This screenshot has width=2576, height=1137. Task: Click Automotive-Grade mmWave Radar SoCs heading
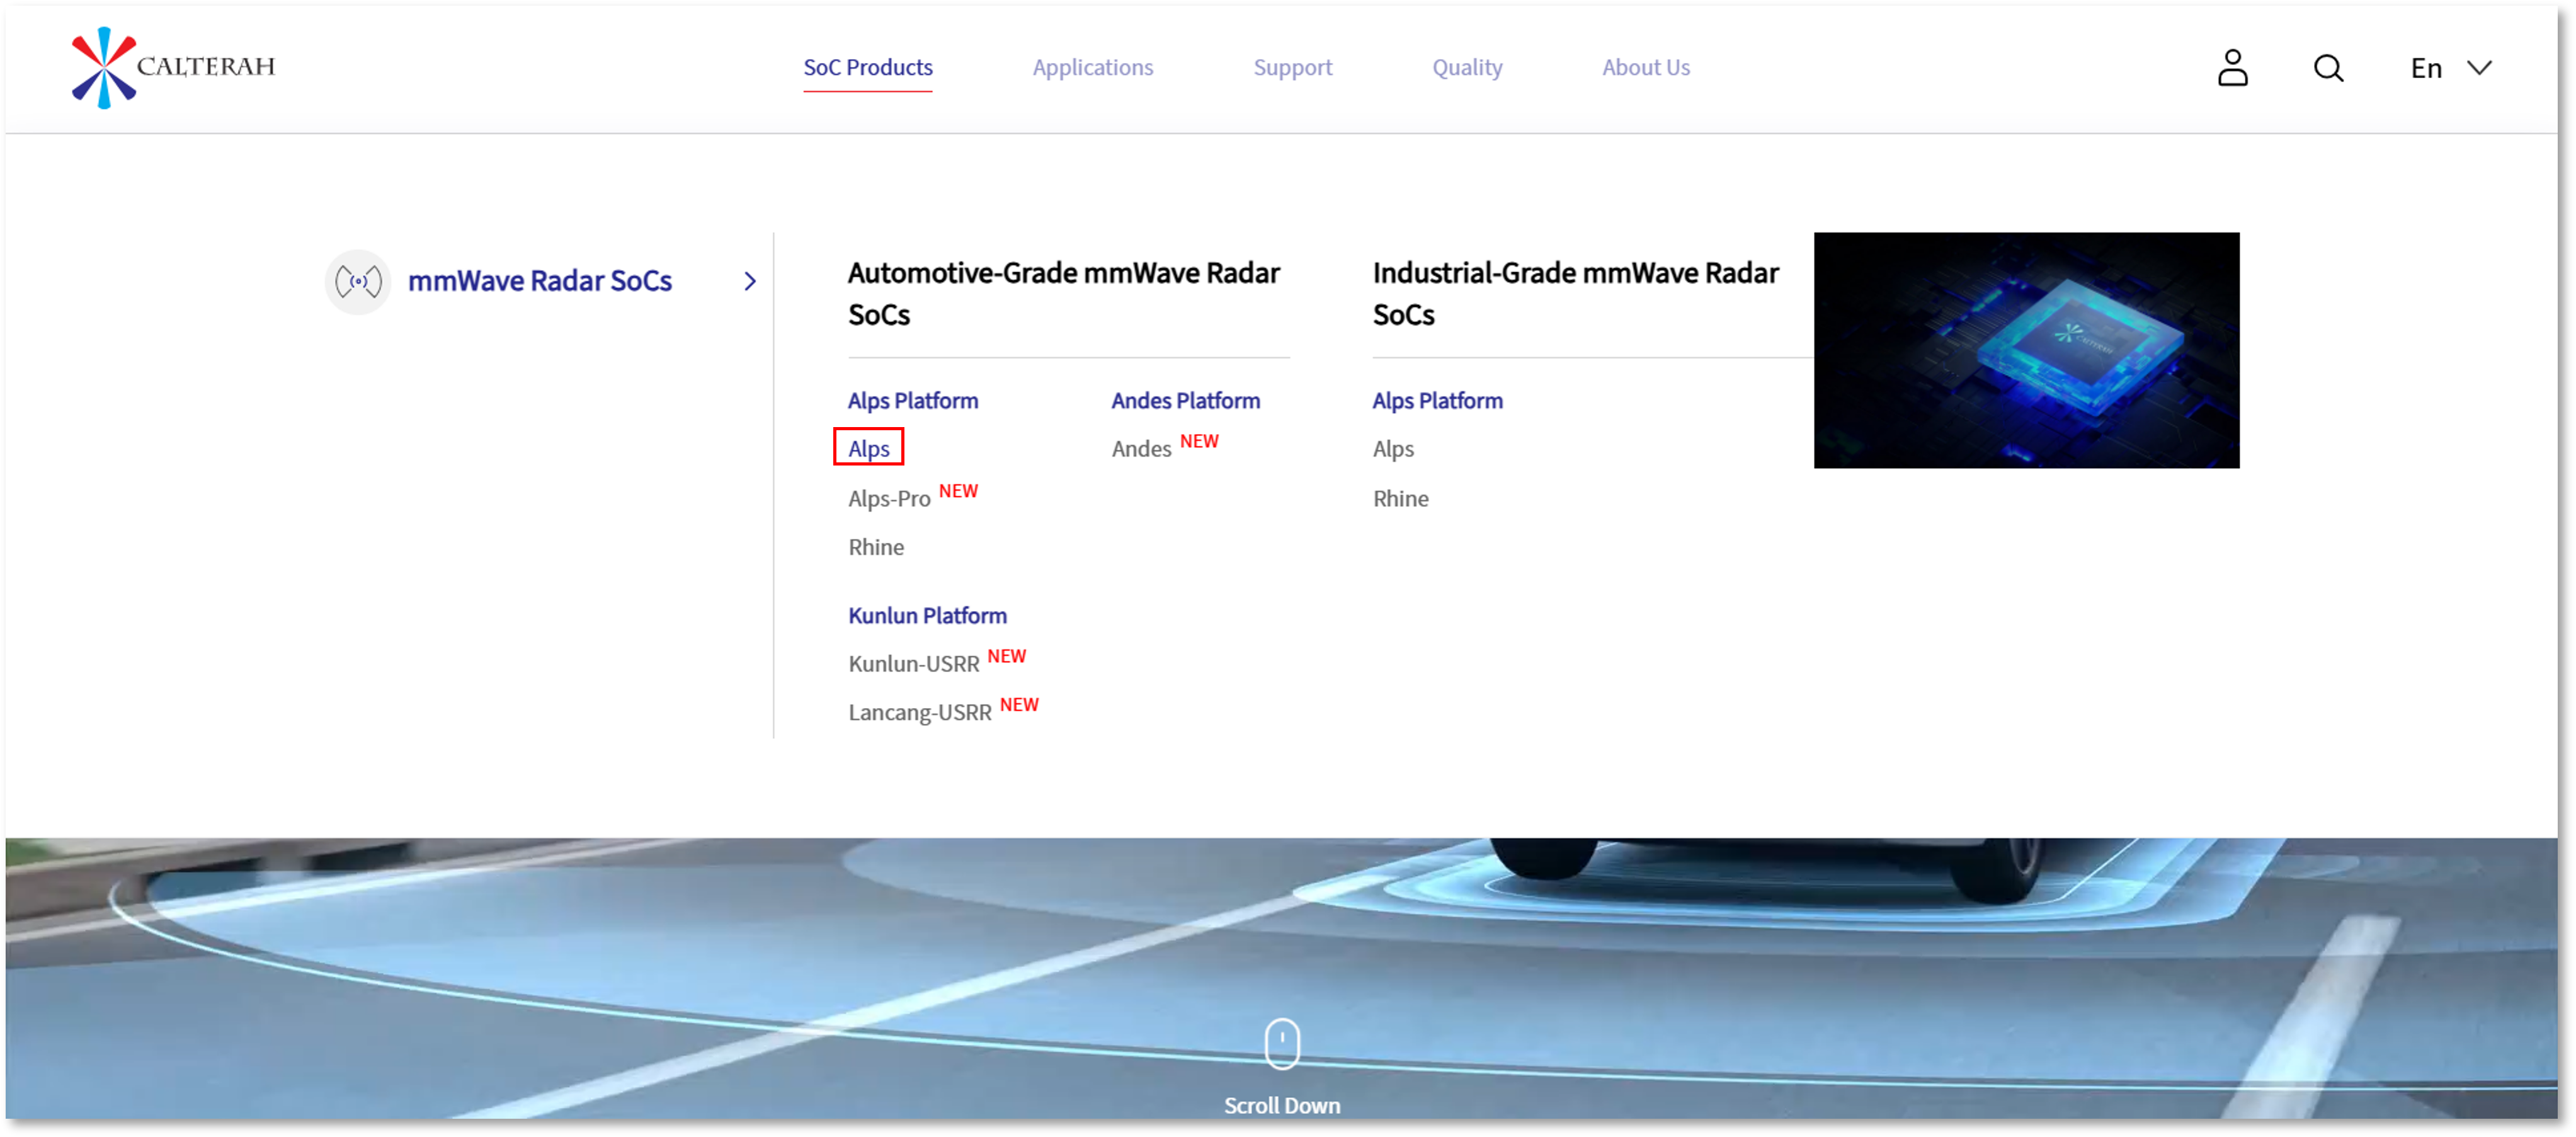(x=1063, y=294)
